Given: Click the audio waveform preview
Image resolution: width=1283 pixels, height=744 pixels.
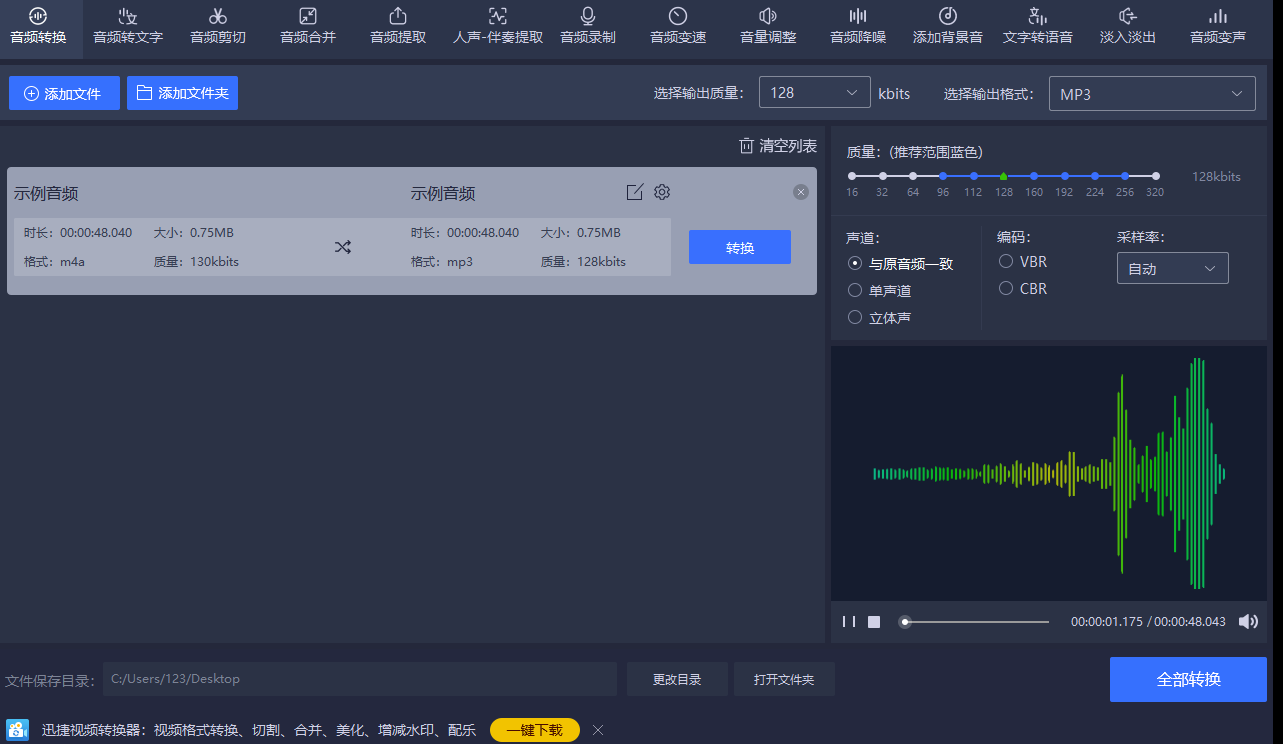Looking at the screenshot, I should coord(1049,473).
